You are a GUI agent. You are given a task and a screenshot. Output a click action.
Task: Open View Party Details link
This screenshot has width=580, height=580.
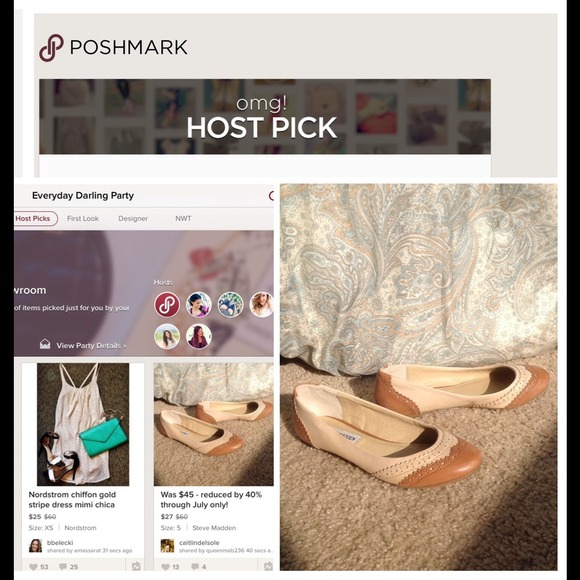click(91, 345)
